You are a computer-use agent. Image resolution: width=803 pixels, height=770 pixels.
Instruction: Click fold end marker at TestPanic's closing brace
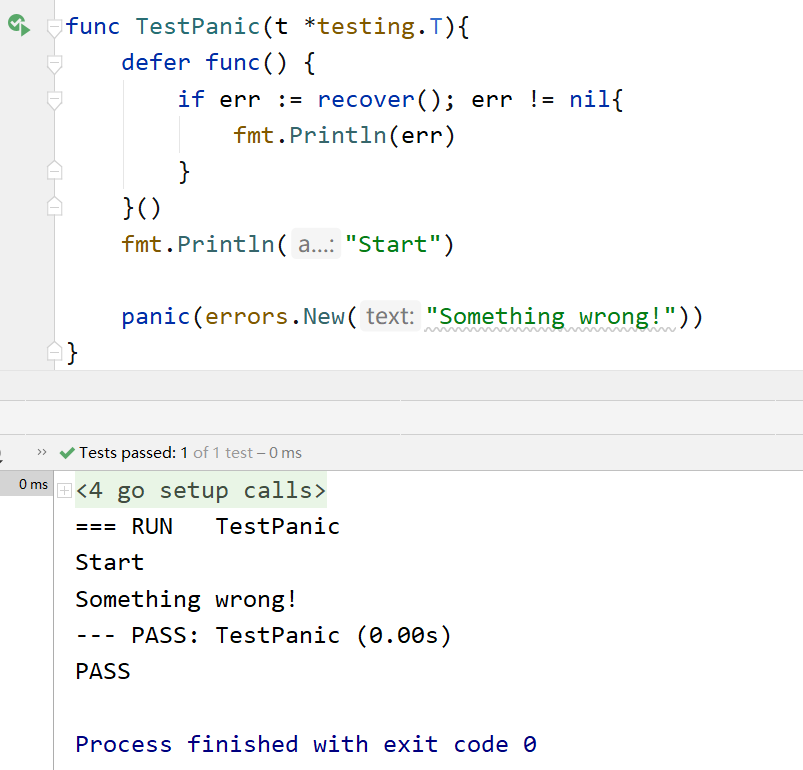[55, 352]
